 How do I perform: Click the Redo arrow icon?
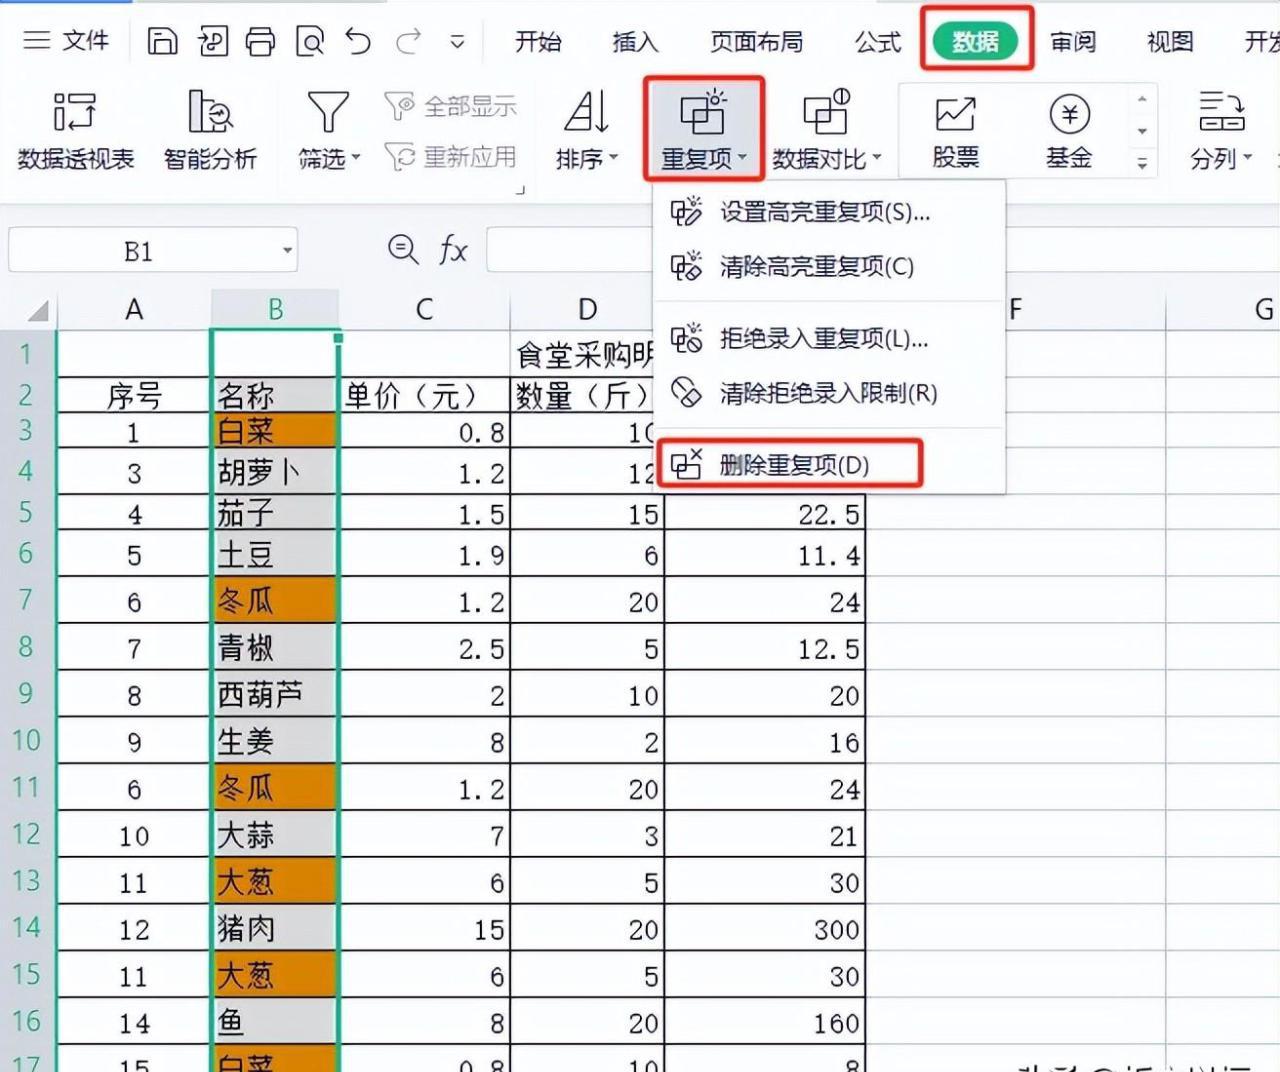[x=408, y=41]
